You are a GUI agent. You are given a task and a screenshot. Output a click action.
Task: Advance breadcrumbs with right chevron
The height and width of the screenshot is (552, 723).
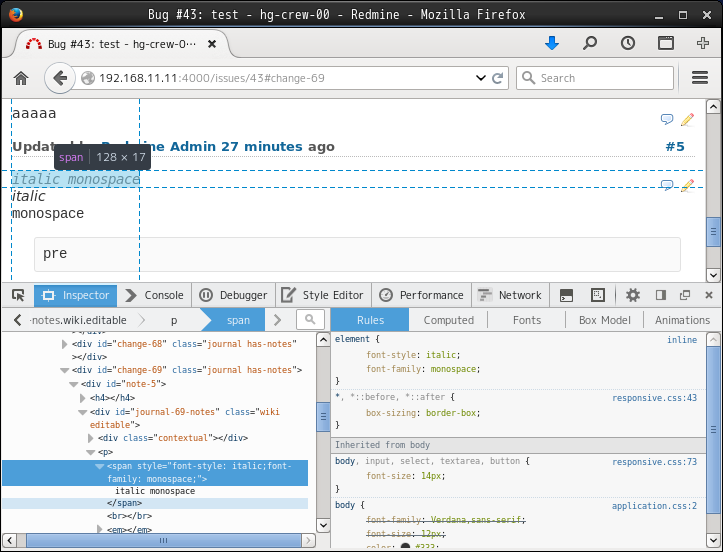(277, 320)
